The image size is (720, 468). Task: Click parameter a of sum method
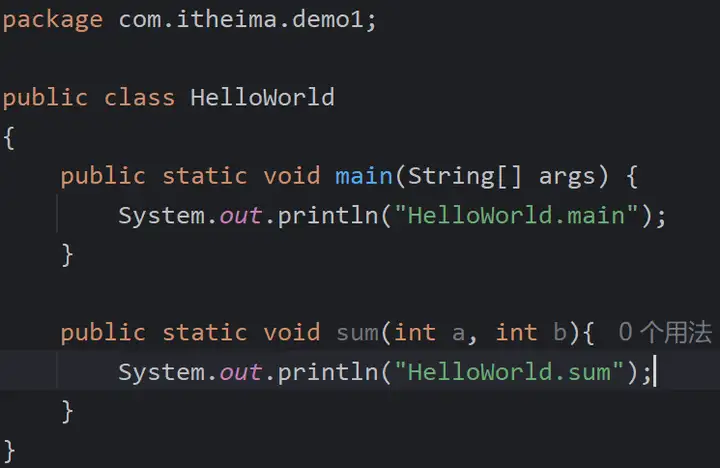pos(458,334)
